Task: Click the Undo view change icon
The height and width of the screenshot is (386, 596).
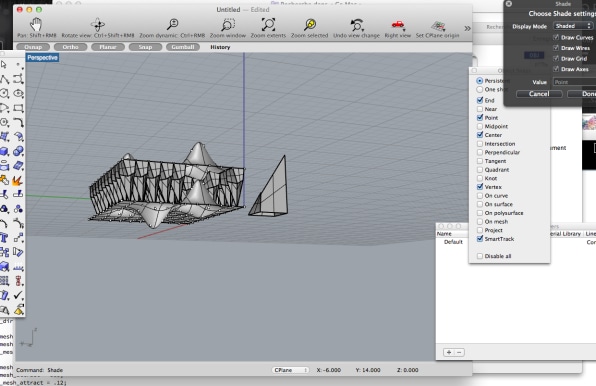Action: click(357, 25)
